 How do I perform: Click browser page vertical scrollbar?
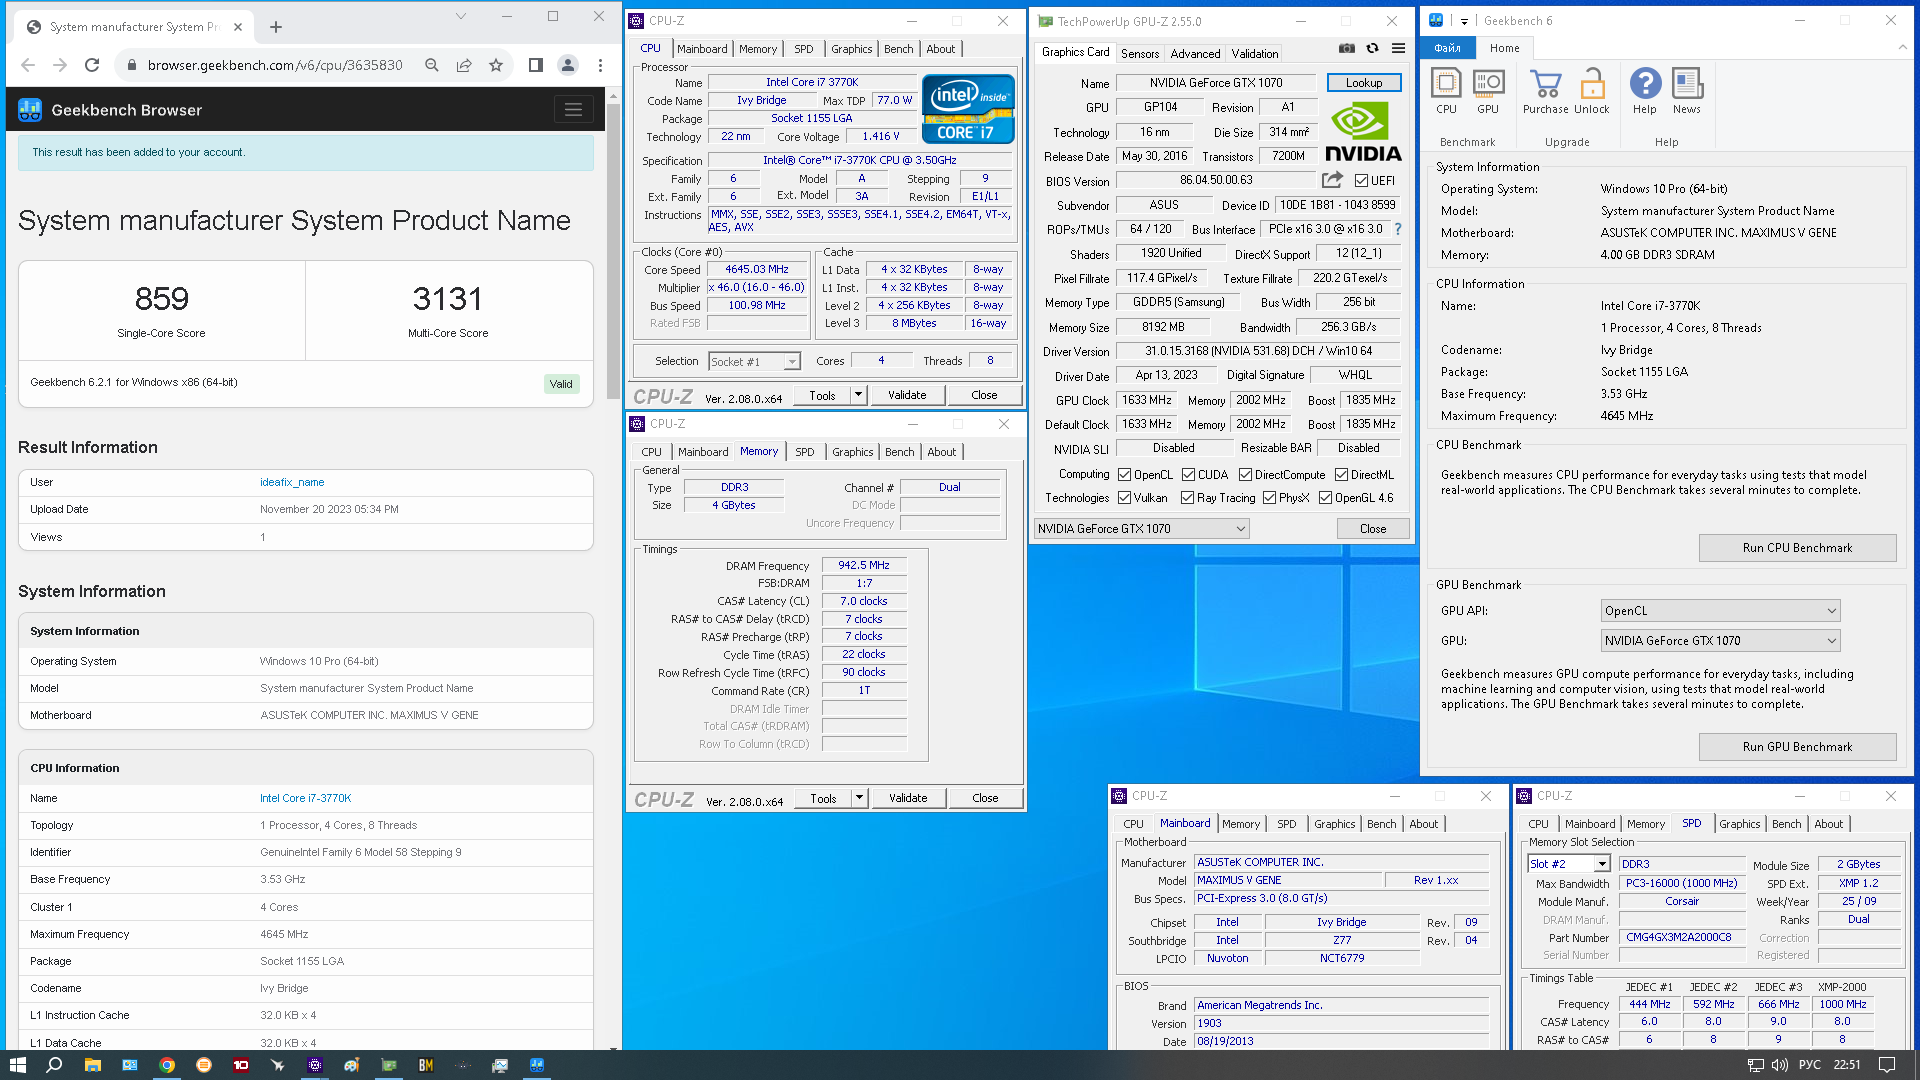click(613, 250)
